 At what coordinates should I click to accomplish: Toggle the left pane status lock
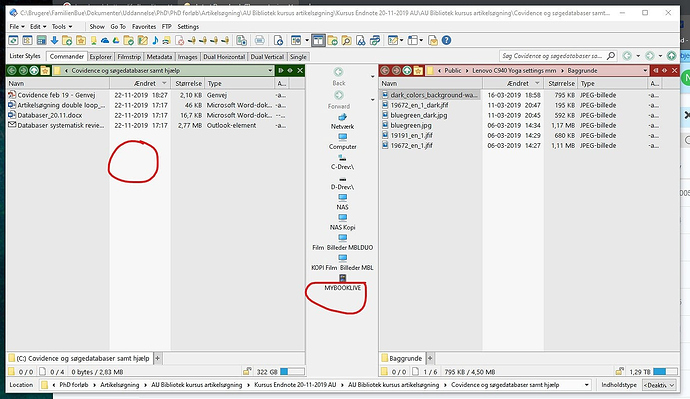click(x=247, y=372)
